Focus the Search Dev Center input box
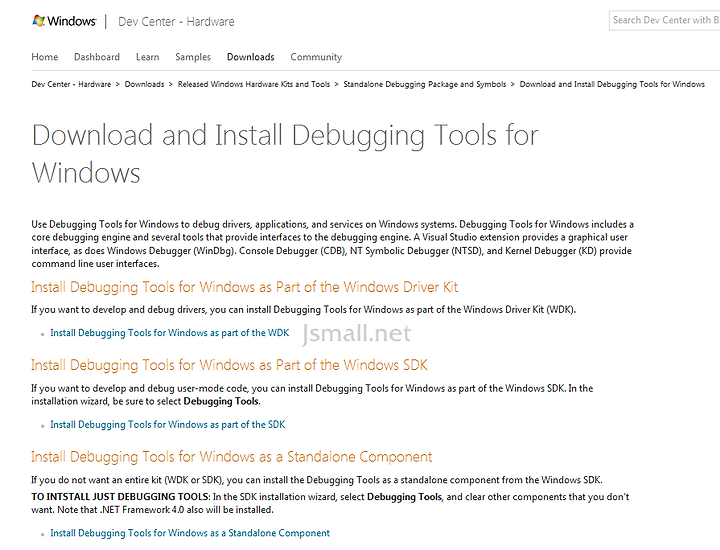Screen dimensions: 720x550 point(664,20)
